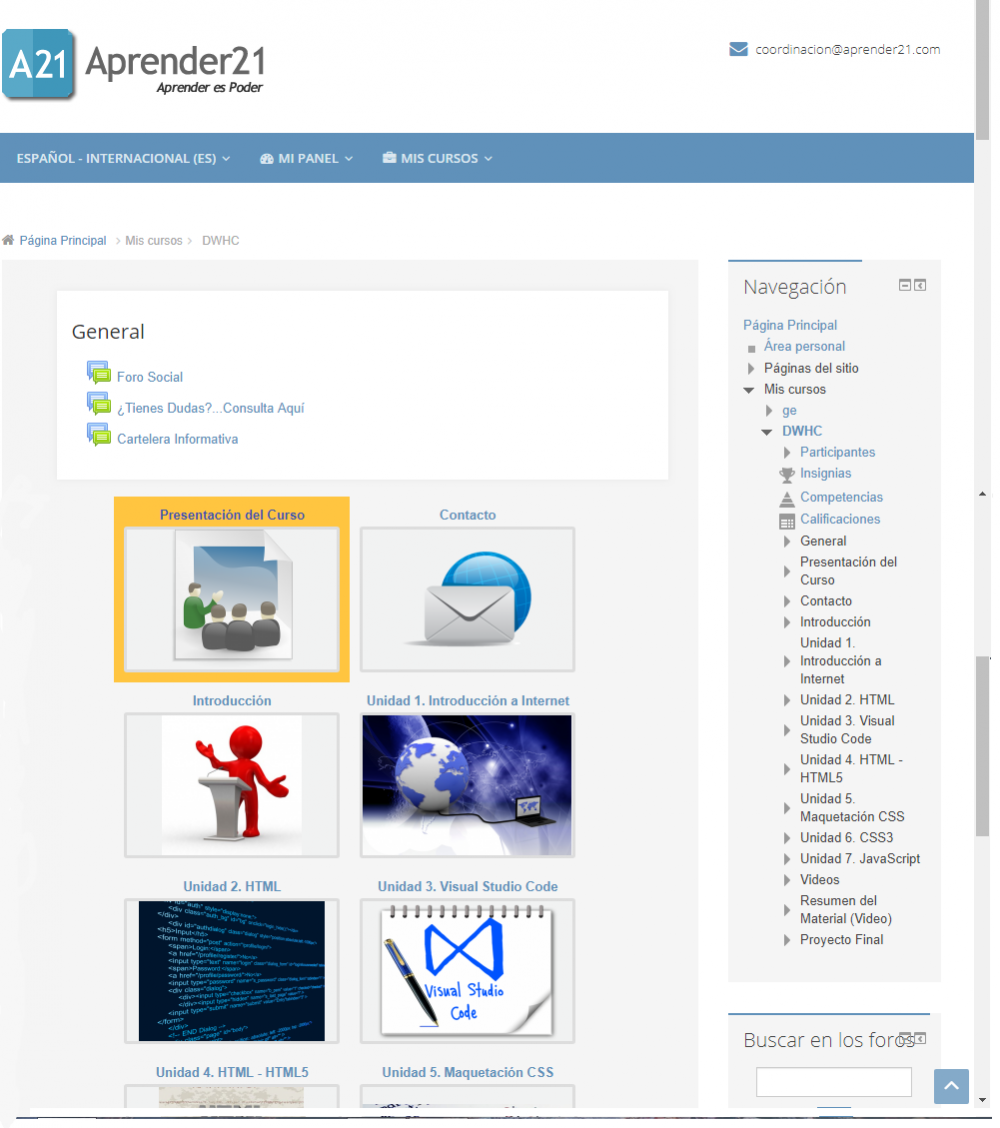Open the Foro Social forum icon

click(100, 373)
